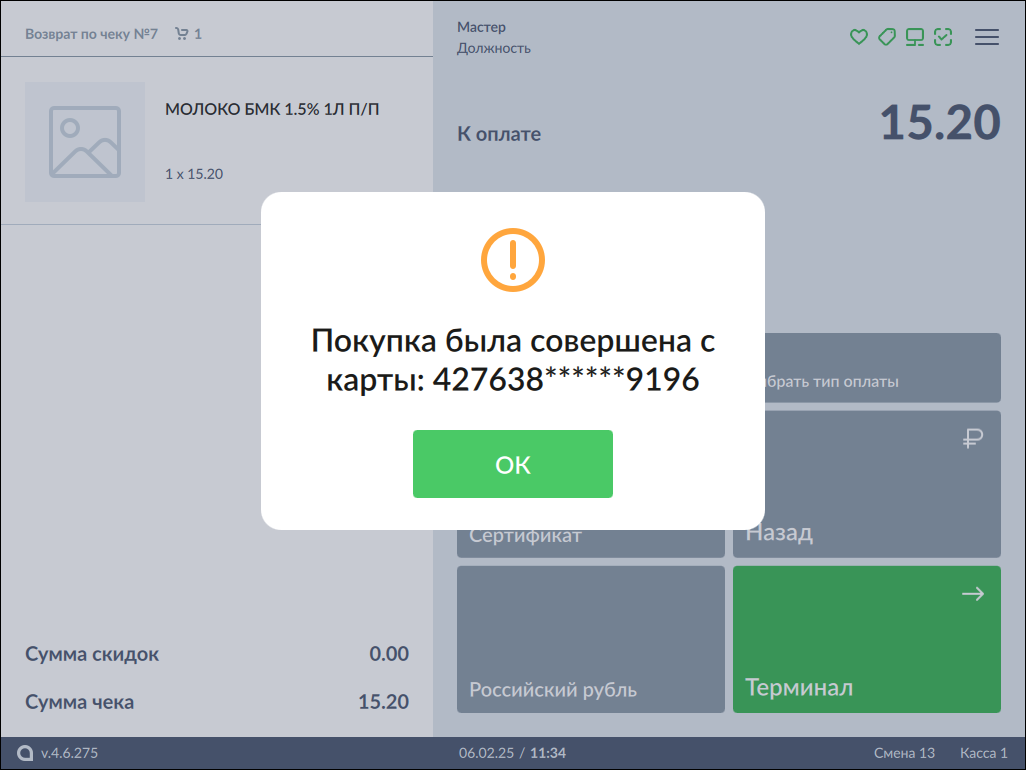Click the arrow icon on Терминал tile
This screenshot has height=770, width=1026.
(x=972, y=594)
